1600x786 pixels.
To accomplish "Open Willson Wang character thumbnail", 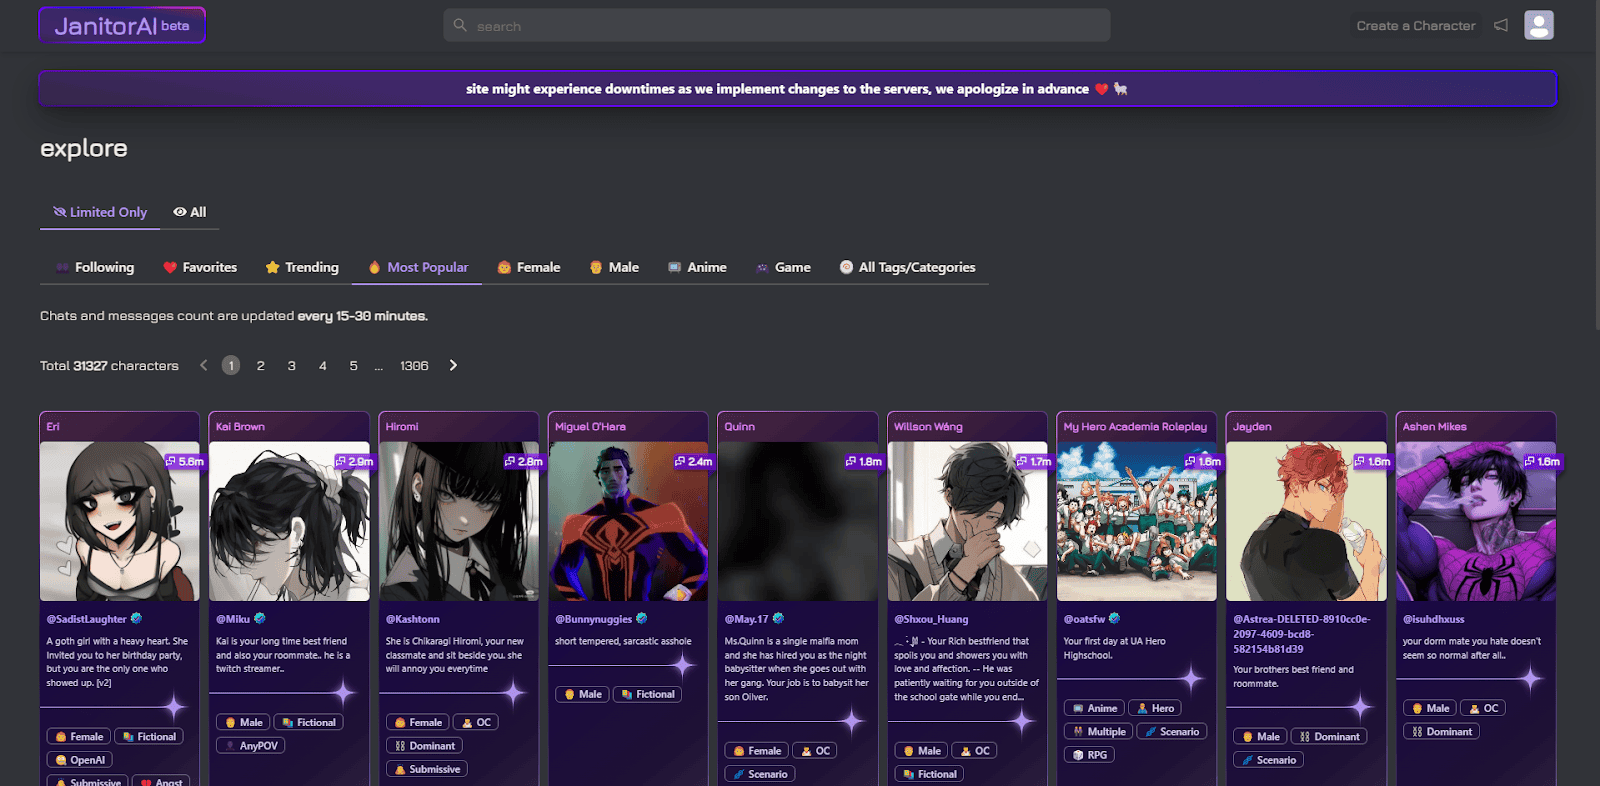I will (x=967, y=521).
